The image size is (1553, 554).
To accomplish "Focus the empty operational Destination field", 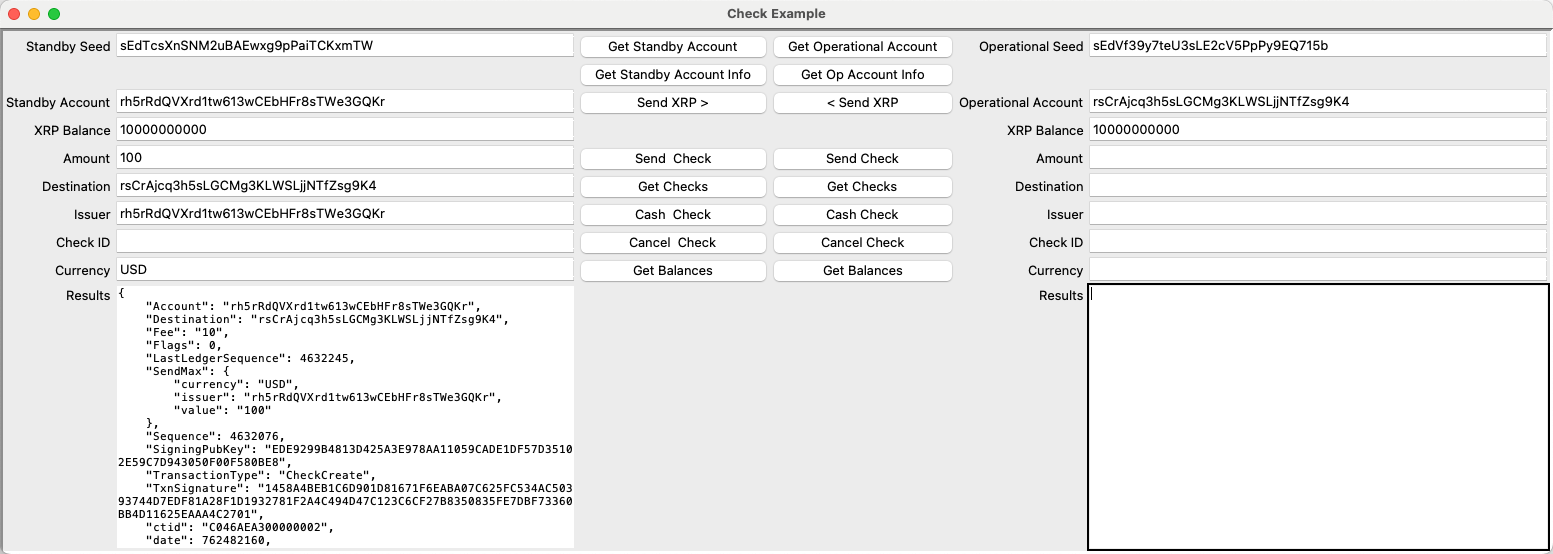I will [x=1317, y=186].
